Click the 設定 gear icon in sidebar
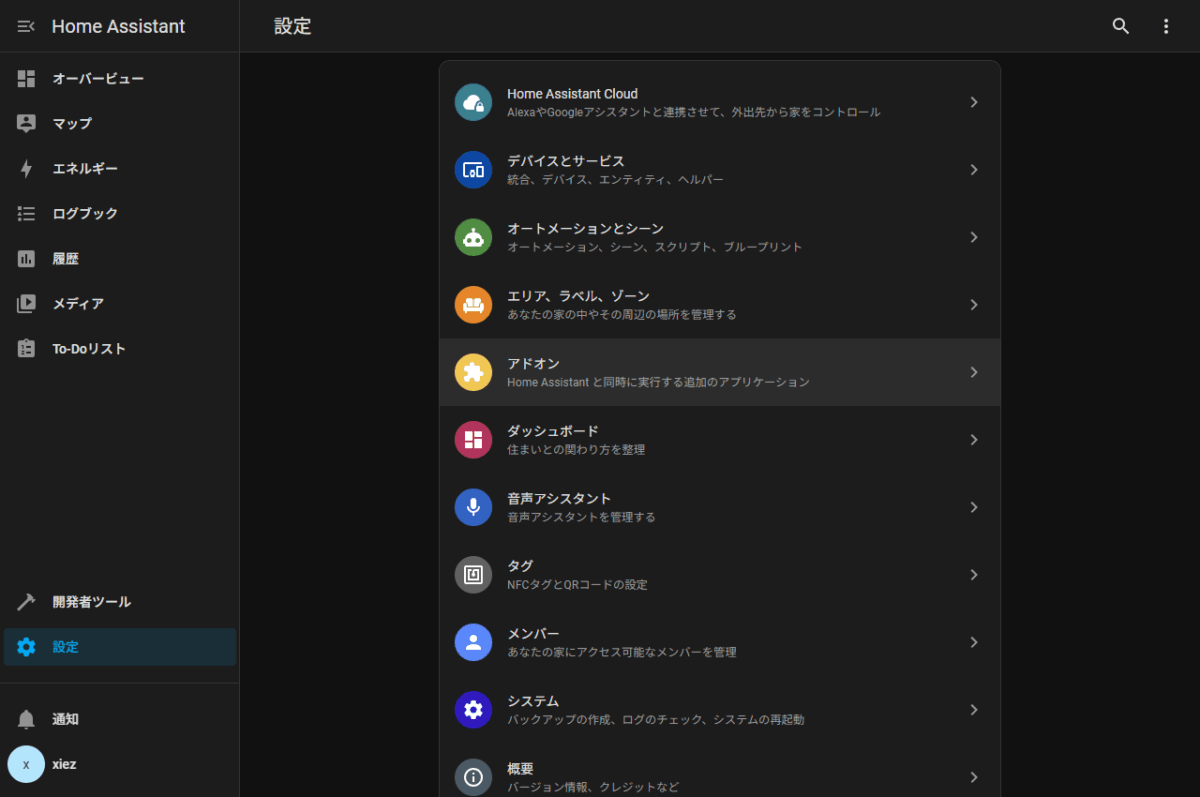This screenshot has width=1200, height=797. 26,647
